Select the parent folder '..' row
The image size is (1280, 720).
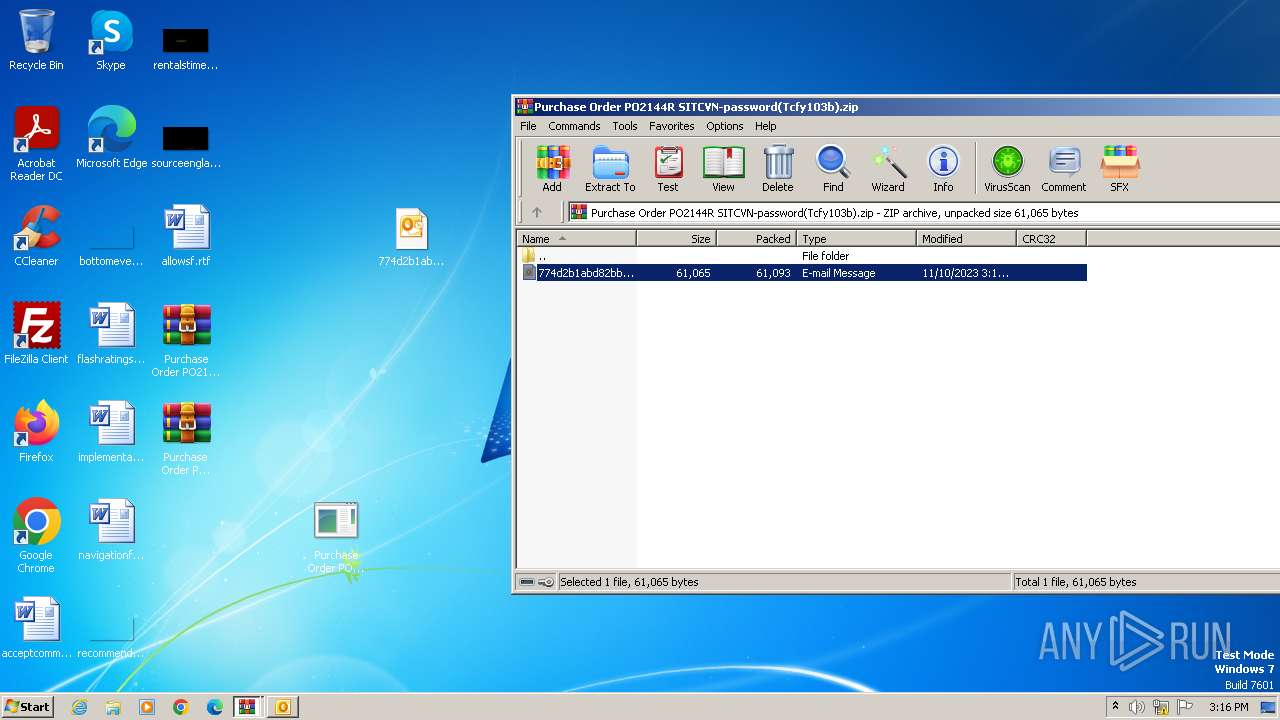point(802,256)
